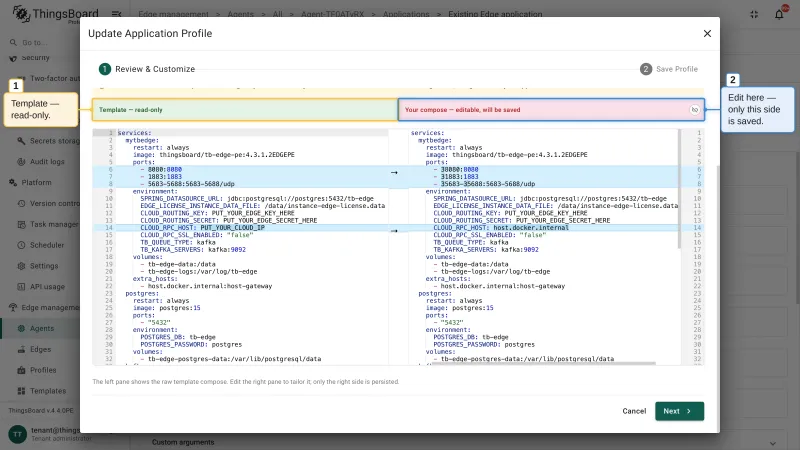The height and width of the screenshot is (450, 800).
Task: Follow the Applications breadcrumb link
Action: 406,14
